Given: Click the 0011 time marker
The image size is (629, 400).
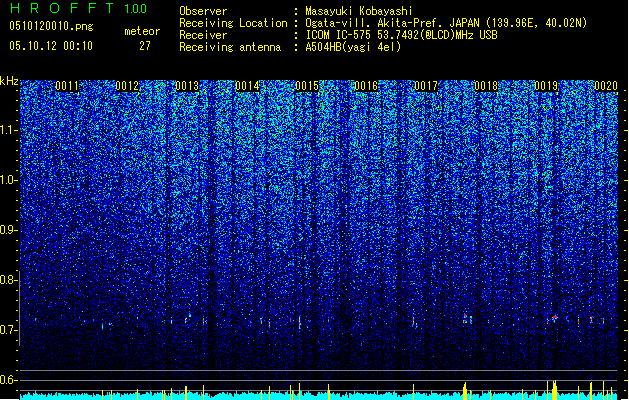Looking at the screenshot, I should [67, 86].
